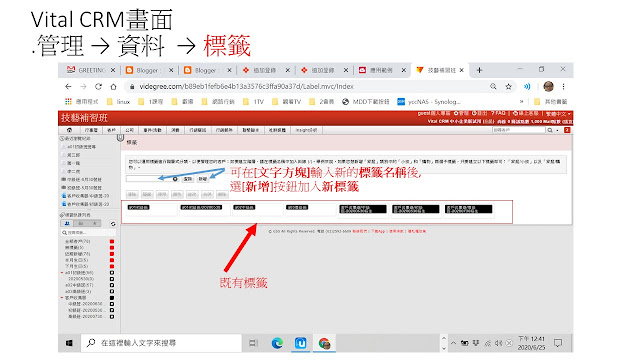Click the red swatch beside 無標籤(3)
The width and height of the screenshot is (640, 360).
[112, 247]
